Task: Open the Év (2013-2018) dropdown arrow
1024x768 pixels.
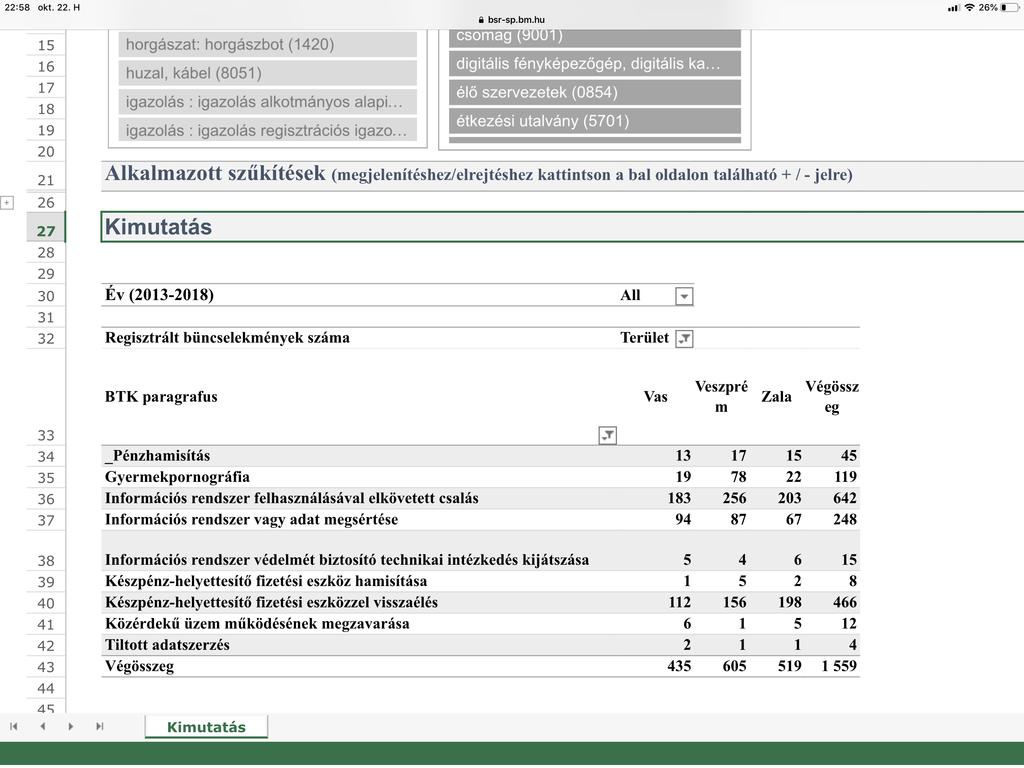Action: (x=684, y=296)
